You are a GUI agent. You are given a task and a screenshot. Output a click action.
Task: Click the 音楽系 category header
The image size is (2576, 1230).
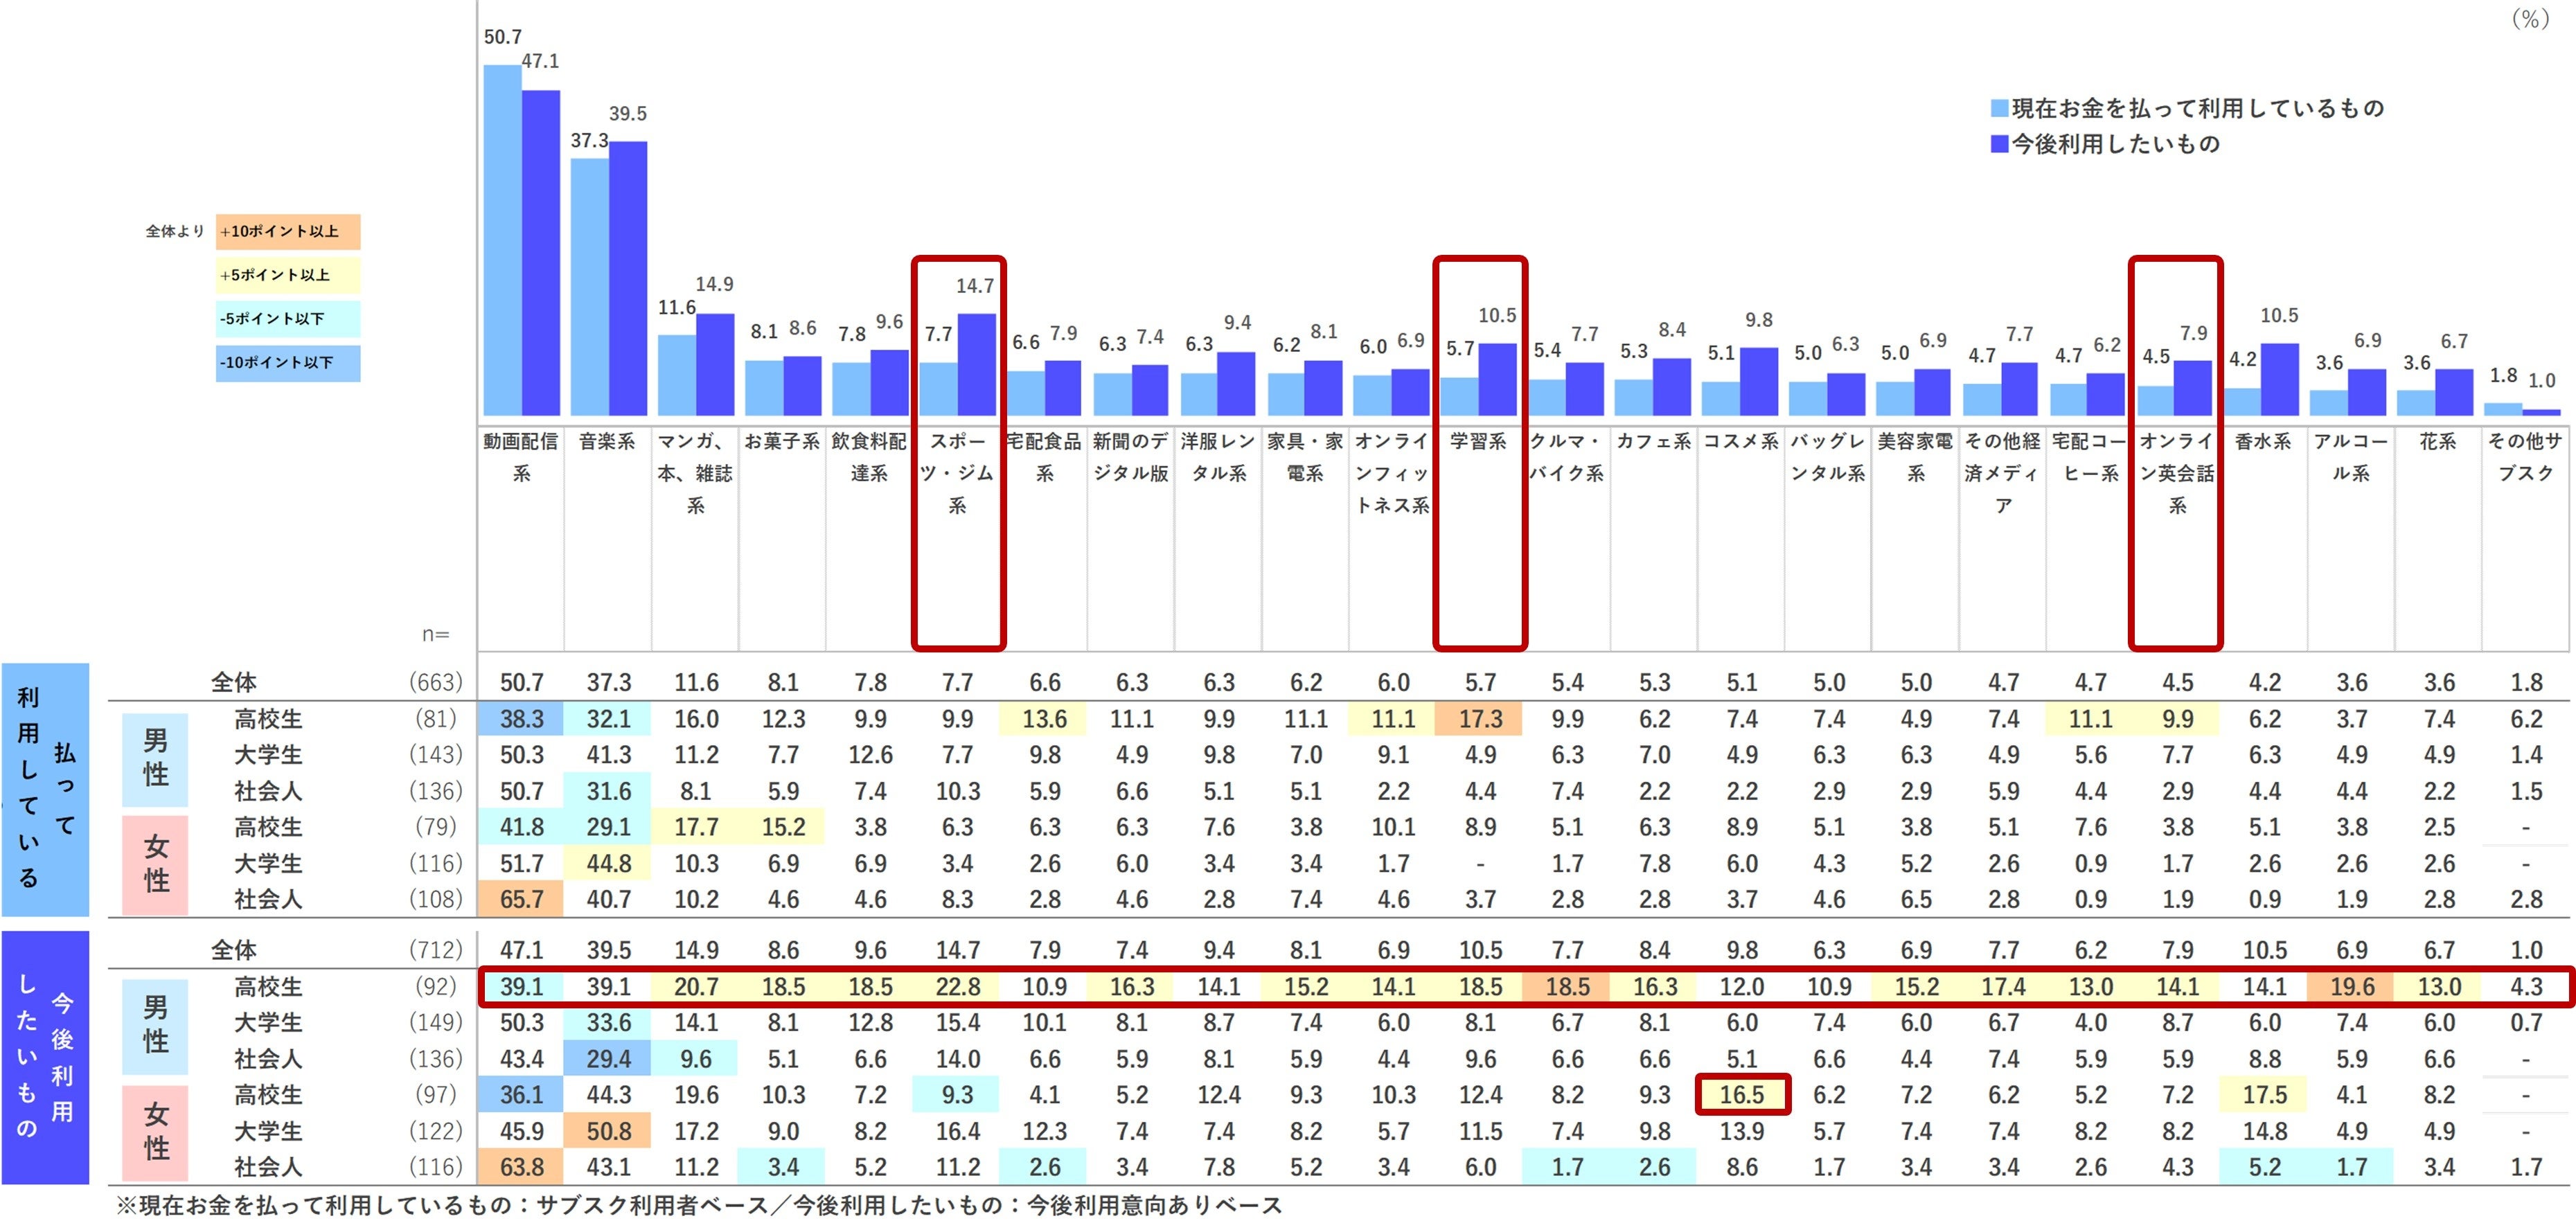click(x=607, y=441)
